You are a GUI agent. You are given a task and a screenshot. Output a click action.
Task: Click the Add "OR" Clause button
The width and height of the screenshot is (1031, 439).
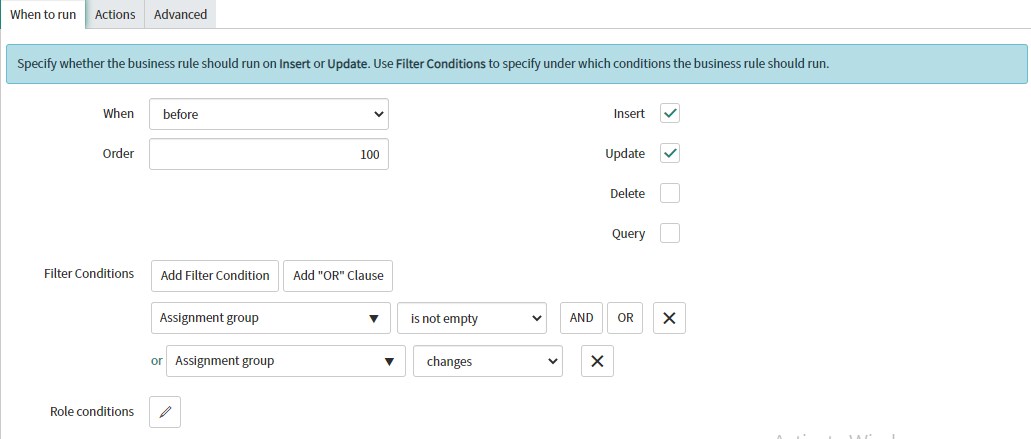click(338, 275)
